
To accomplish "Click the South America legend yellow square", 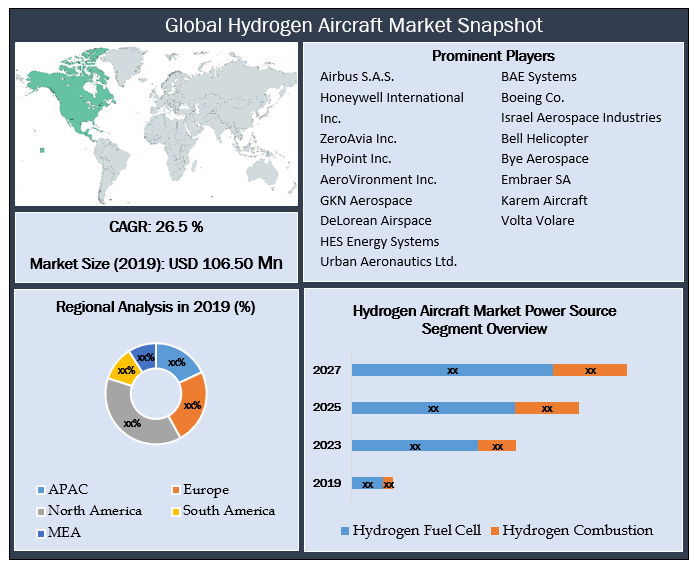I will click(x=175, y=511).
